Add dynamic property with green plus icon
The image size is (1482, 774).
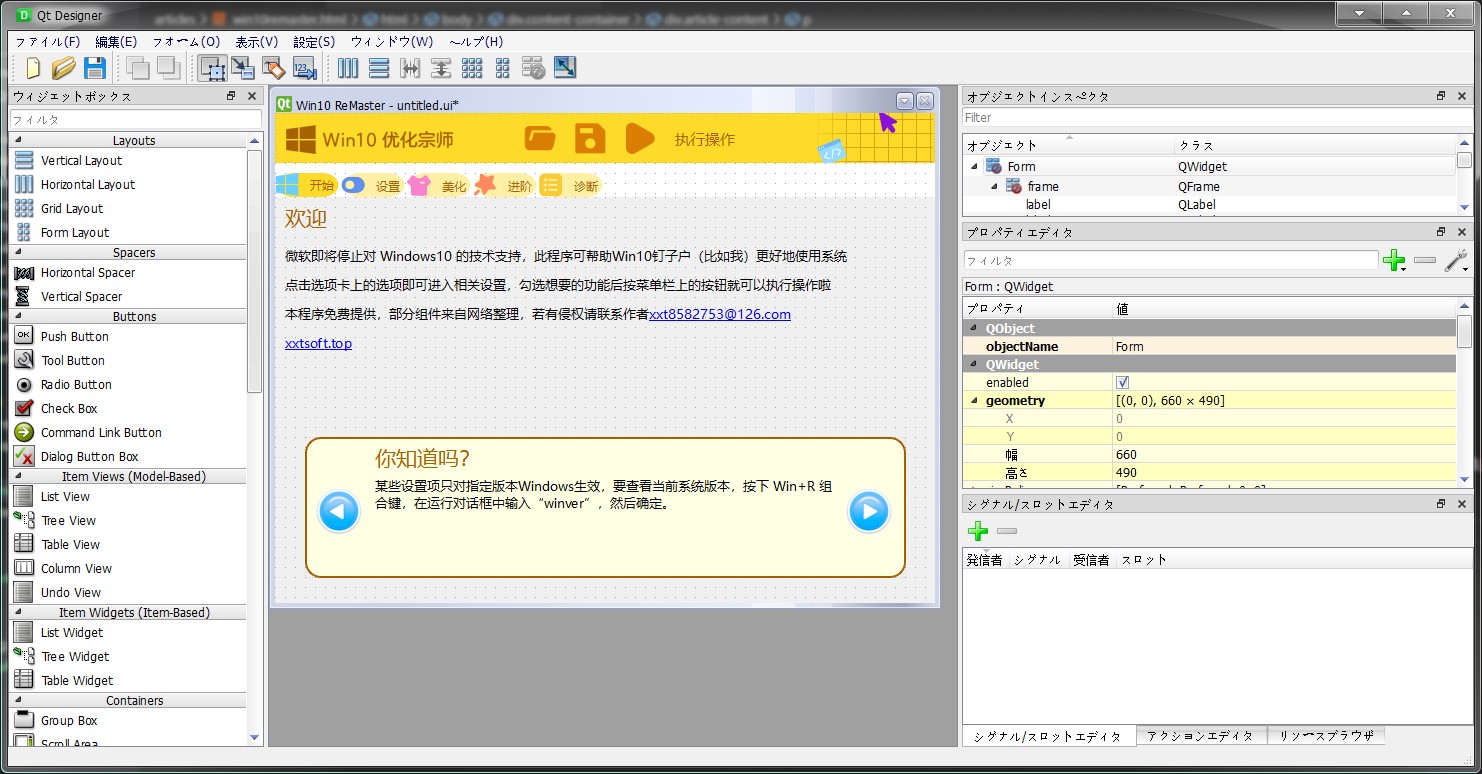tap(1393, 261)
